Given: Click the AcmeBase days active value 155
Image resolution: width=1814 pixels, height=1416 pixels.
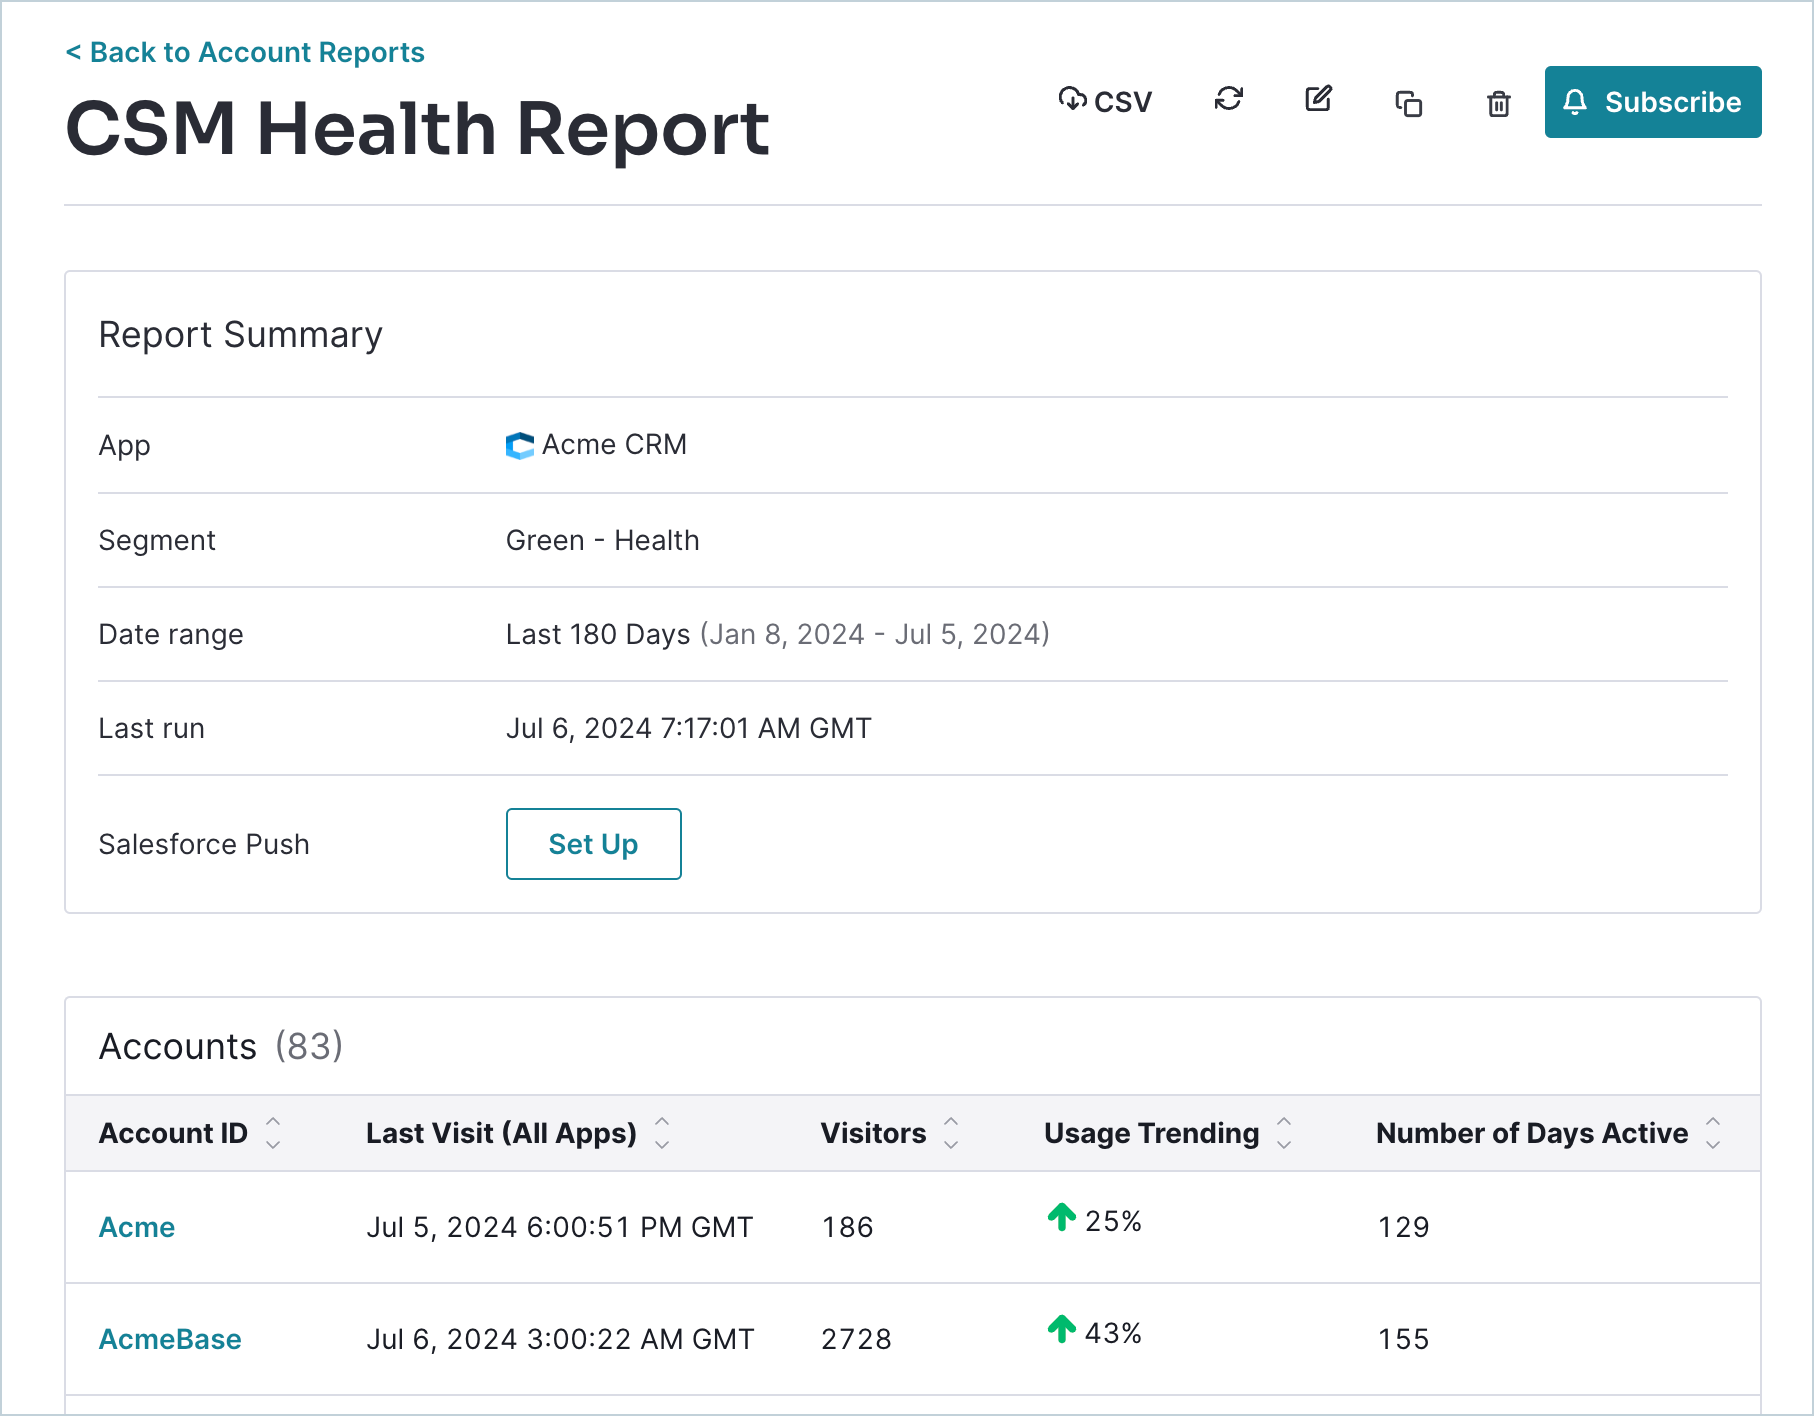Looking at the screenshot, I should coord(1404,1339).
